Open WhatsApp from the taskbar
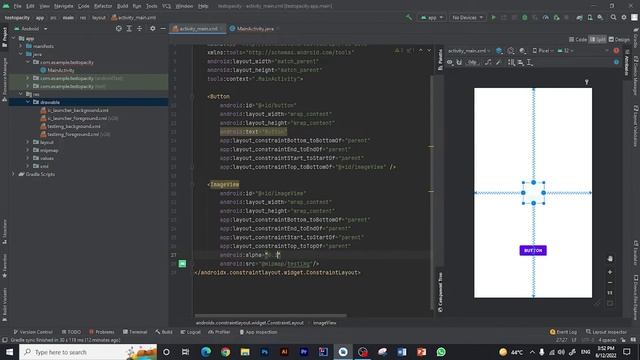The width and height of the screenshot is (640, 360). click(x=441, y=352)
